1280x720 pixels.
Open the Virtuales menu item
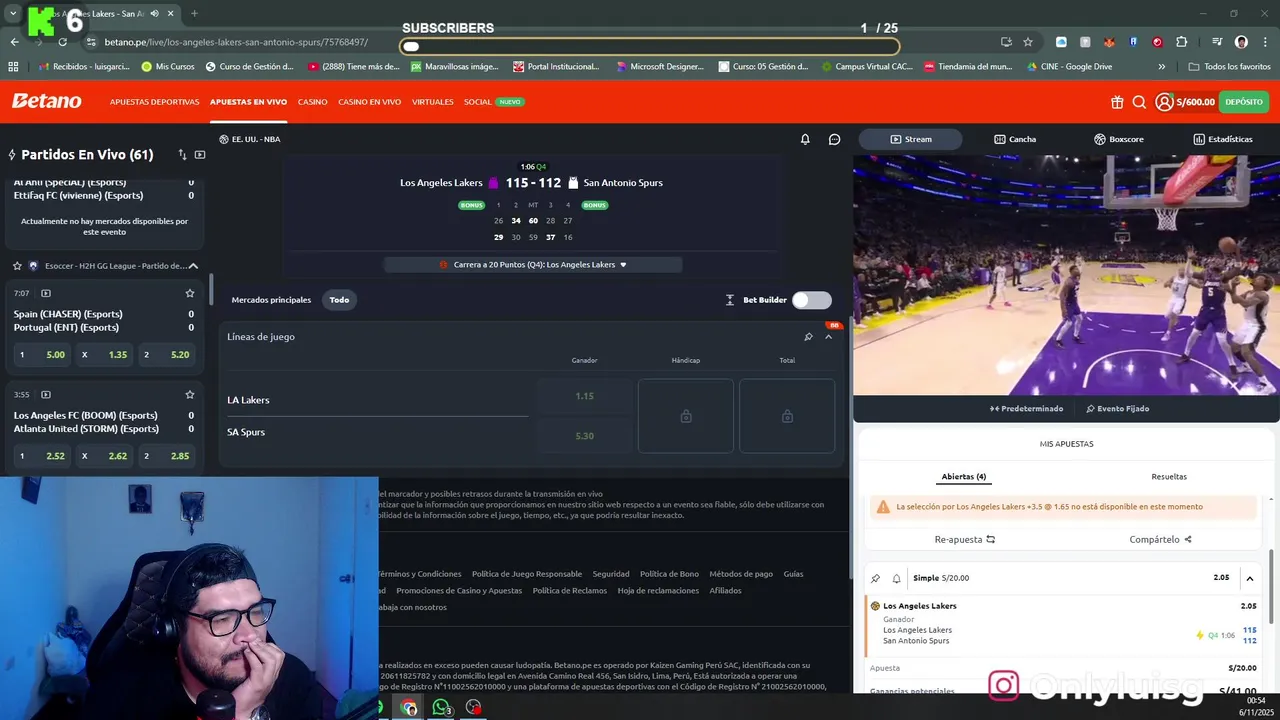432,102
